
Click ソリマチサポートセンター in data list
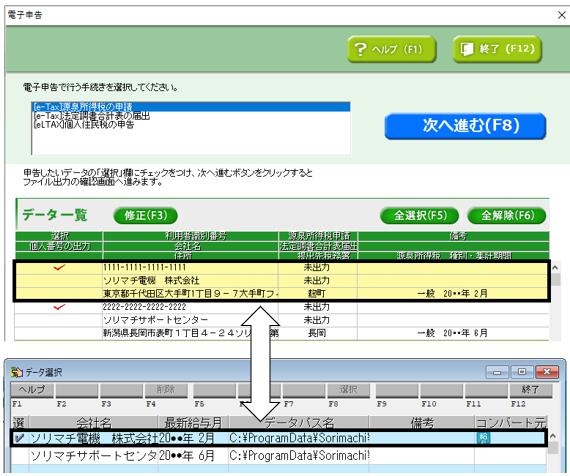pyautogui.click(x=190, y=320)
